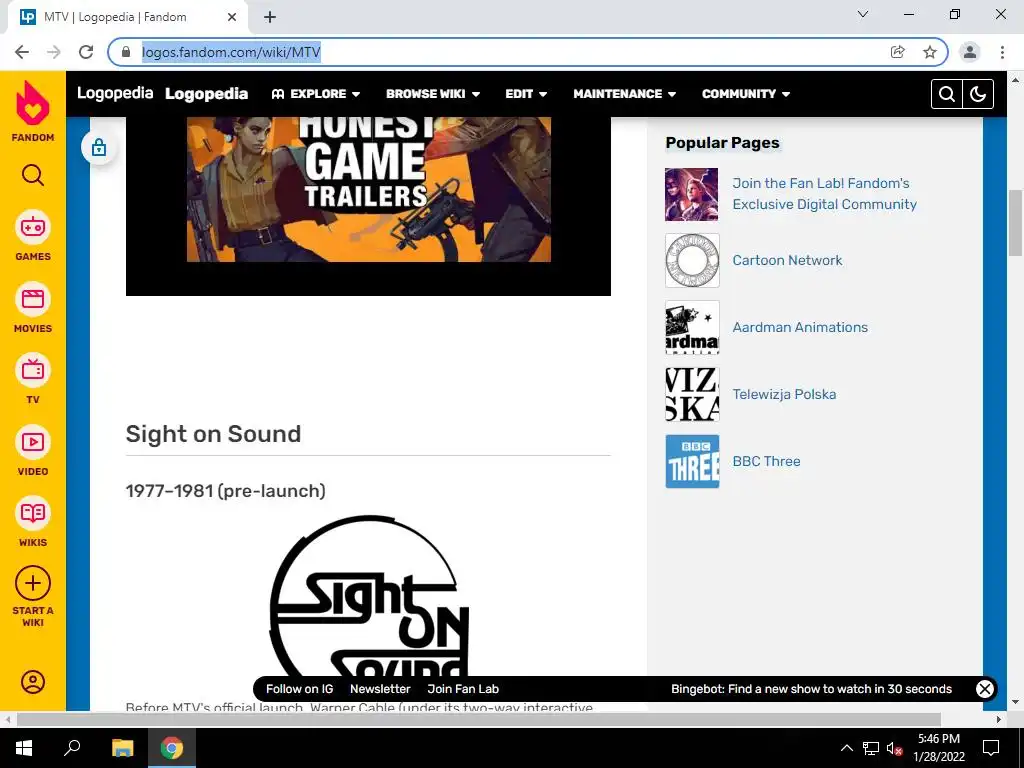Click the 1977–1981 (pre-launch) subheading
Viewport: 1024px width, 768px height.
pos(225,490)
